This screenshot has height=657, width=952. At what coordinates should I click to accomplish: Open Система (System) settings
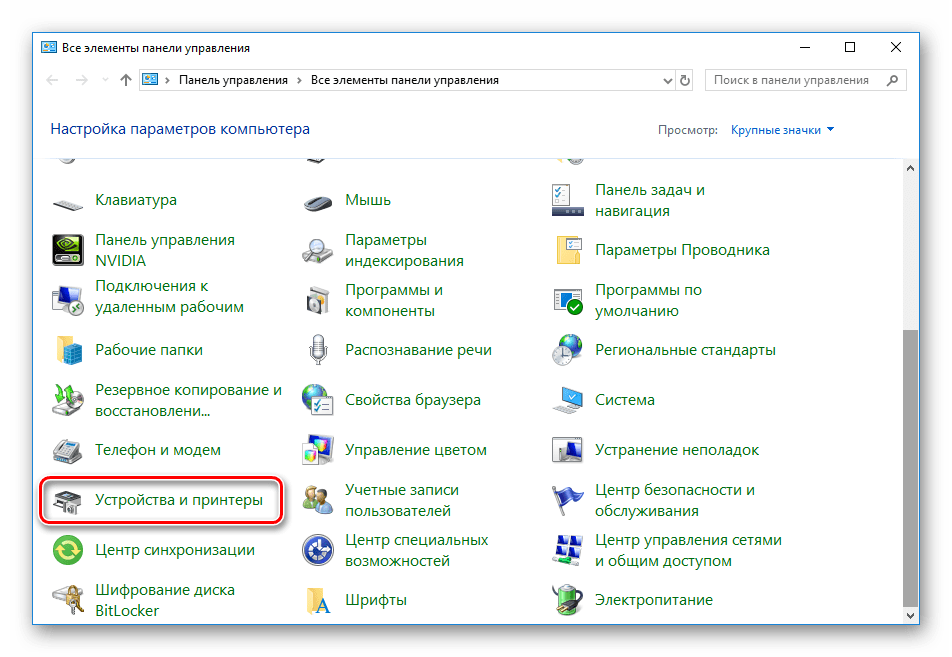pos(623,399)
